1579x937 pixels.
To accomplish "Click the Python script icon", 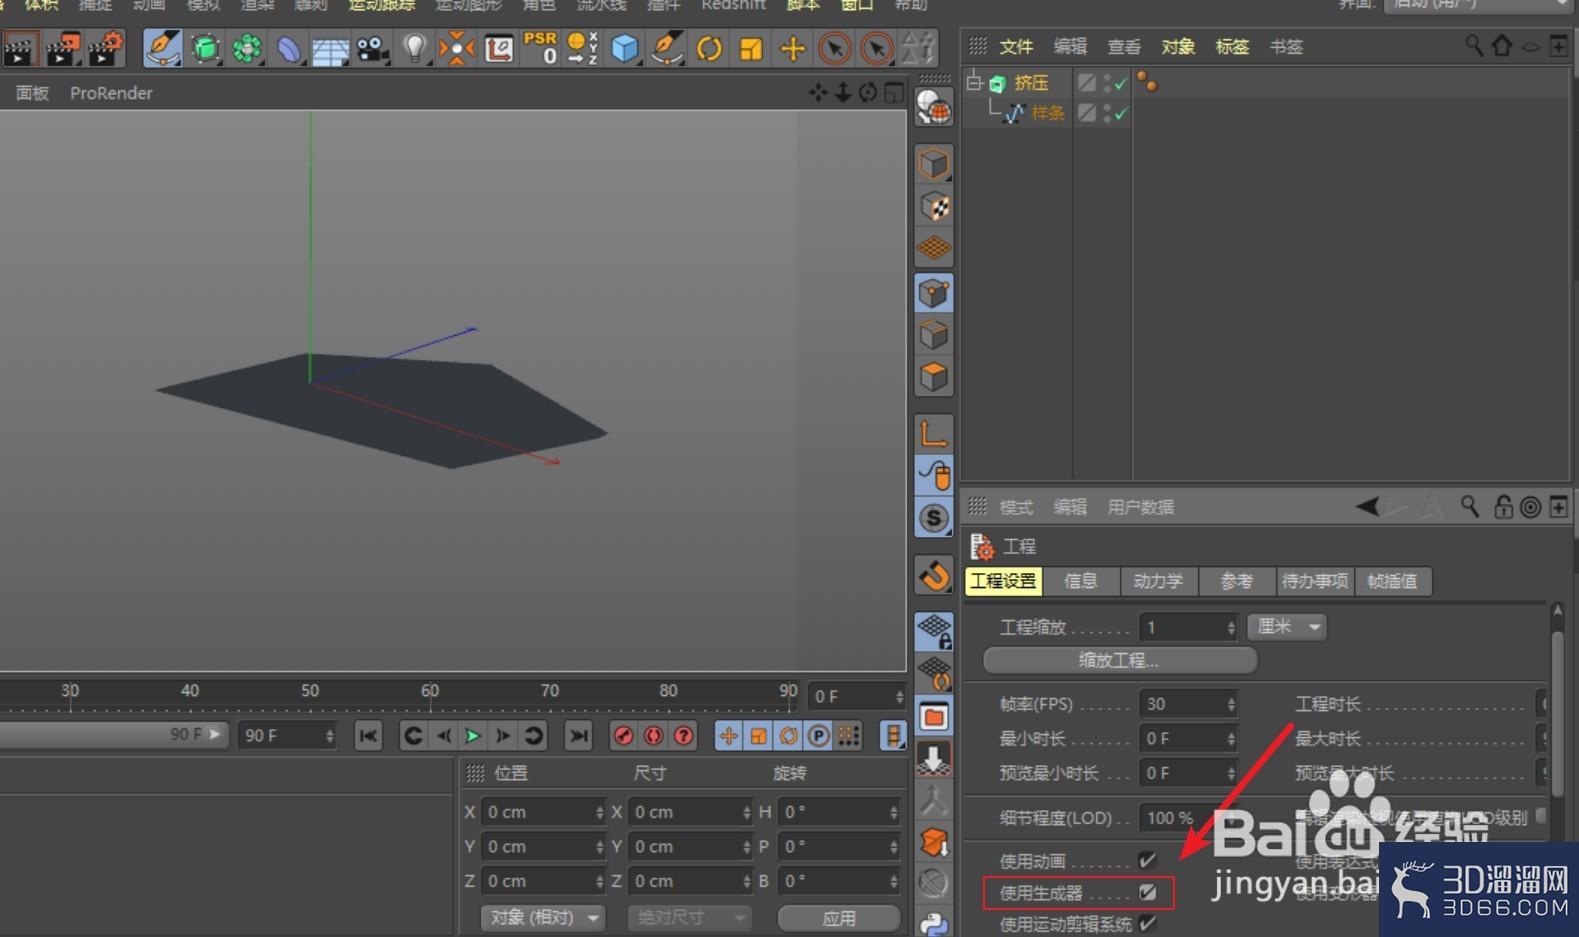I will point(934,924).
